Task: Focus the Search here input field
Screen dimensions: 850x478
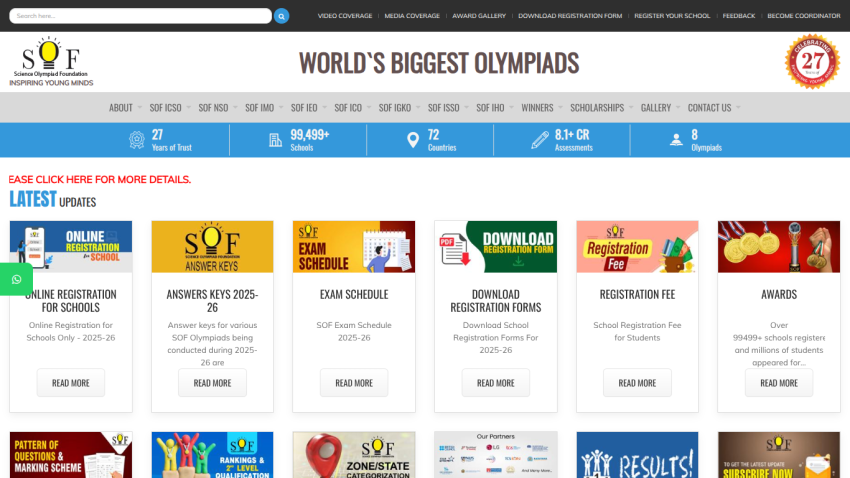Action: point(140,16)
